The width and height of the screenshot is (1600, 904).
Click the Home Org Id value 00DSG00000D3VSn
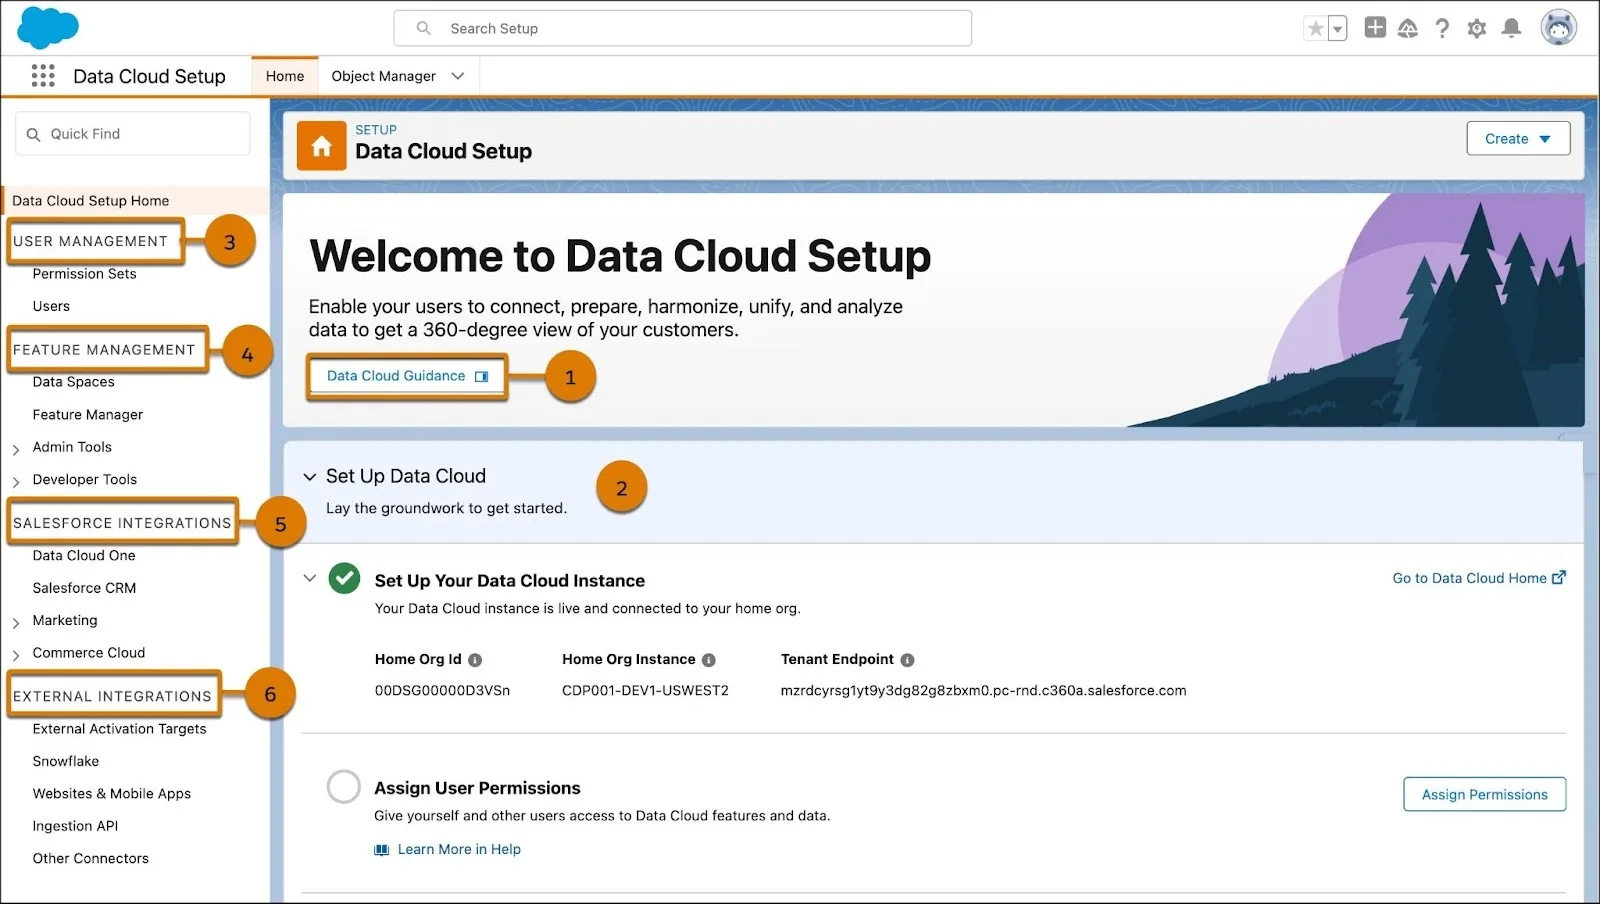[442, 690]
